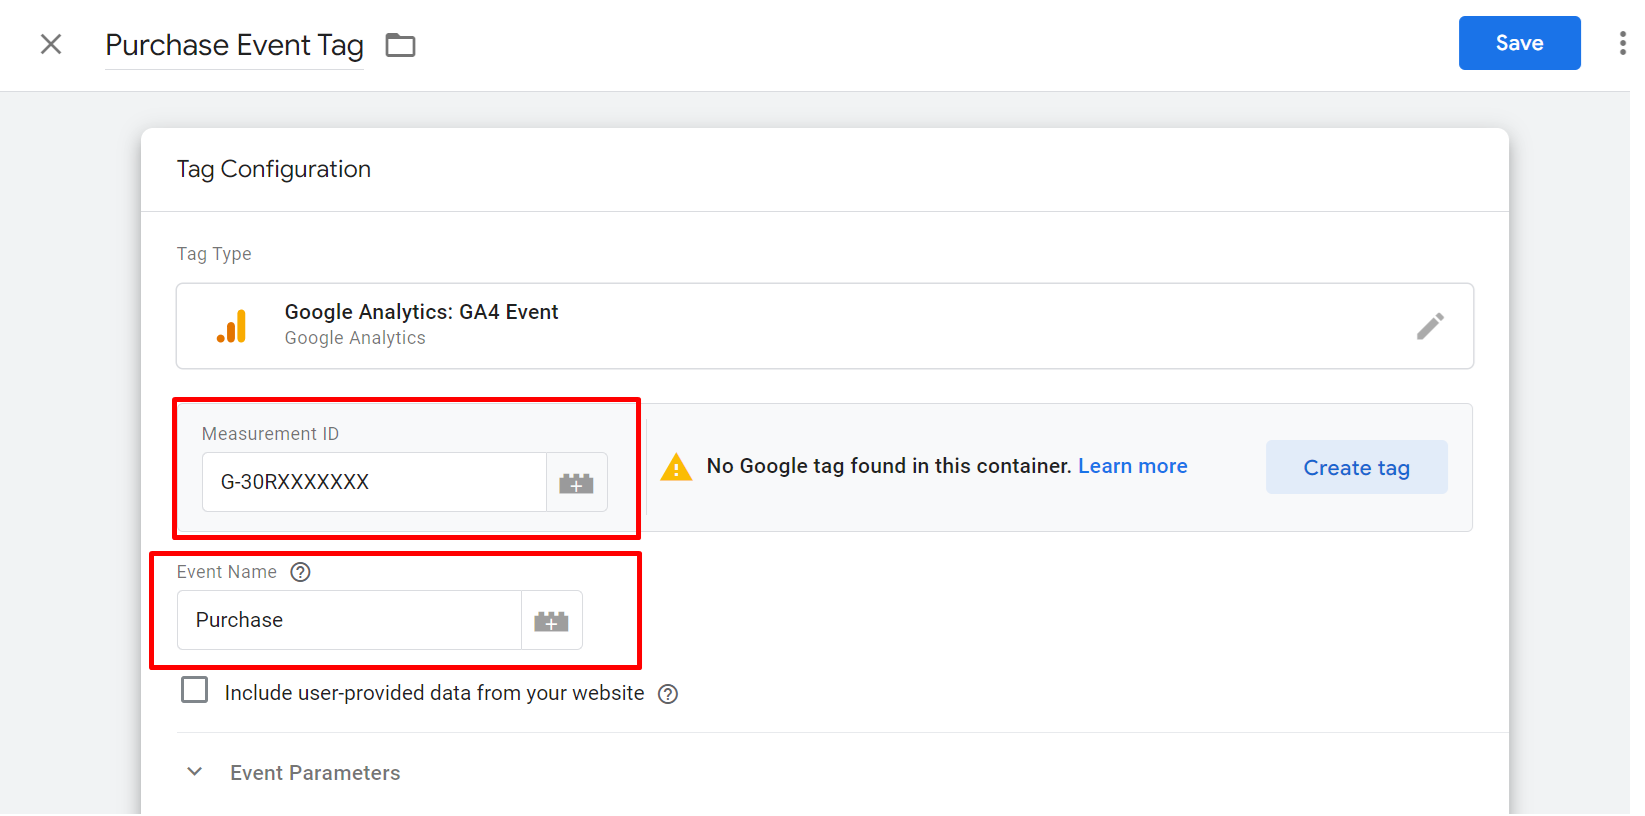The height and width of the screenshot is (816, 1645).
Task: Focus the Measurement ID field
Action: [374, 482]
